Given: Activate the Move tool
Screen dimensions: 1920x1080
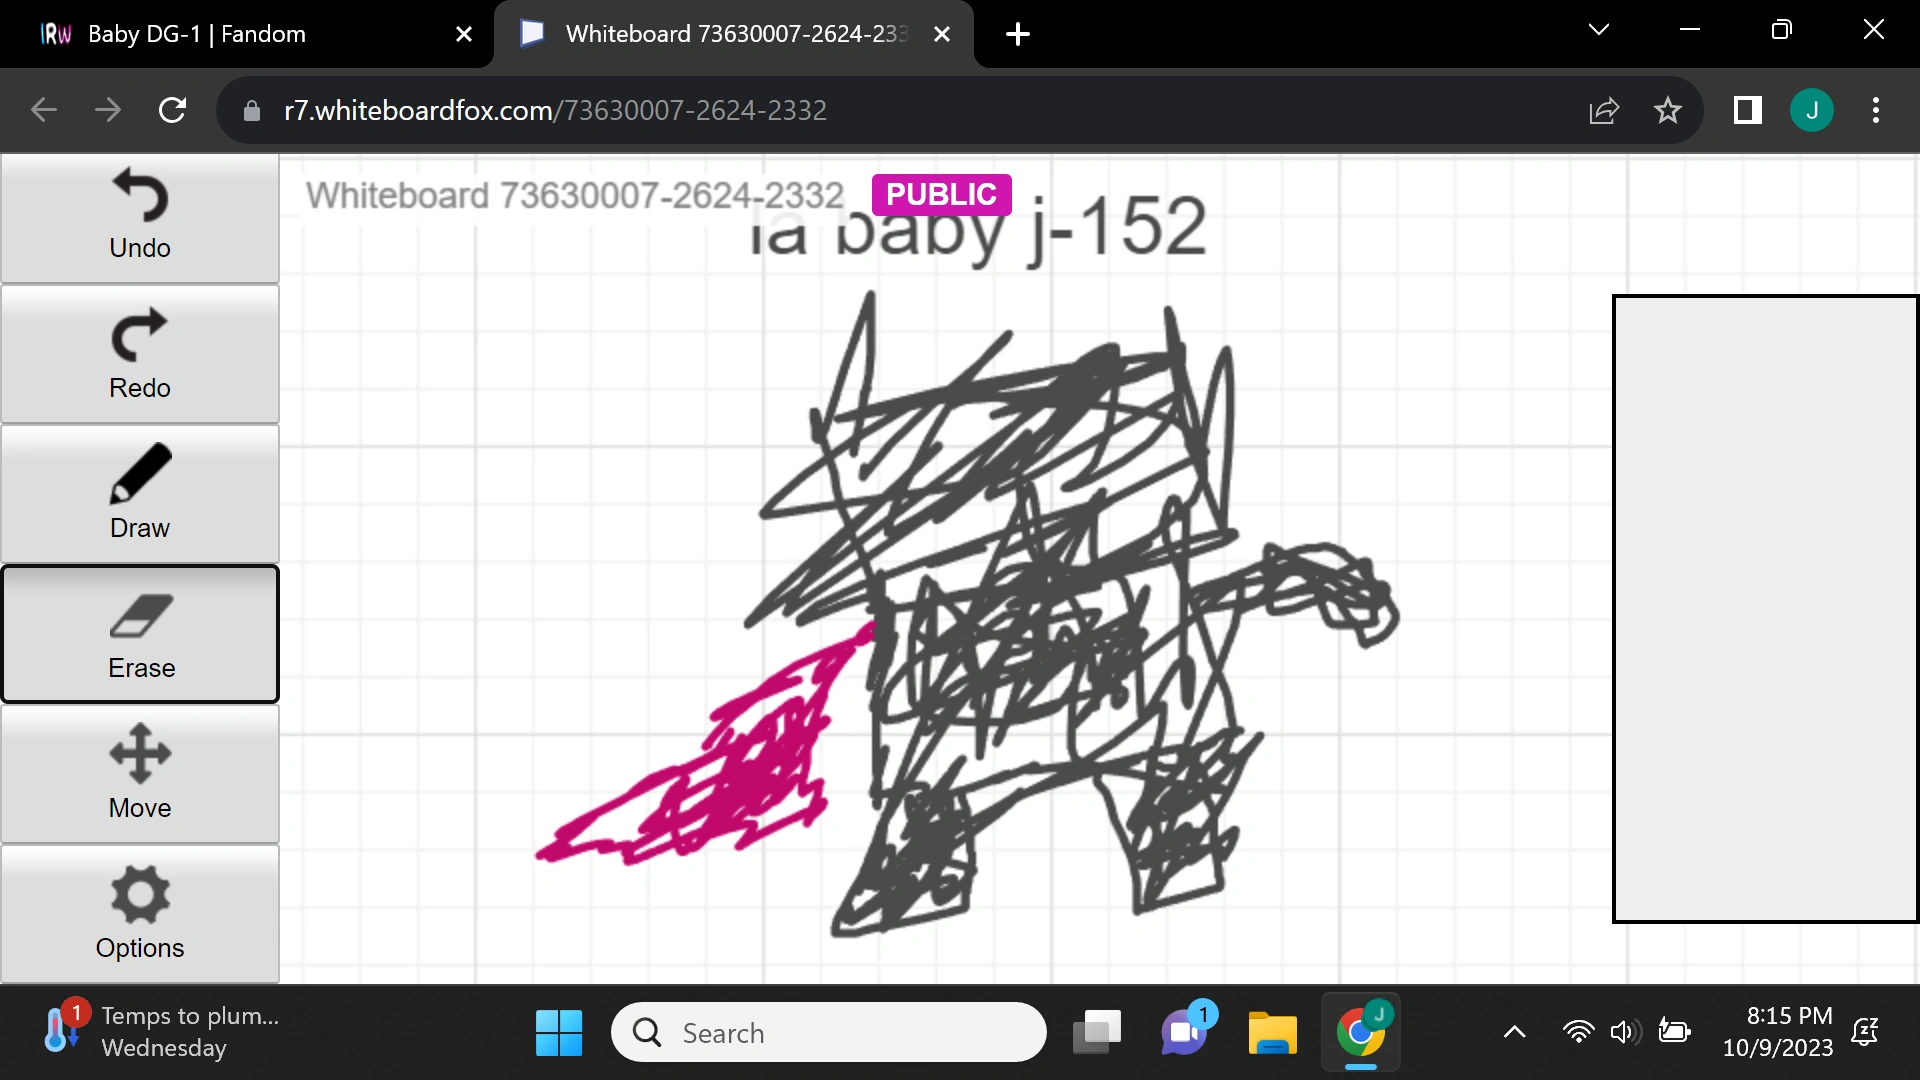Looking at the screenshot, I should pyautogui.click(x=140, y=774).
